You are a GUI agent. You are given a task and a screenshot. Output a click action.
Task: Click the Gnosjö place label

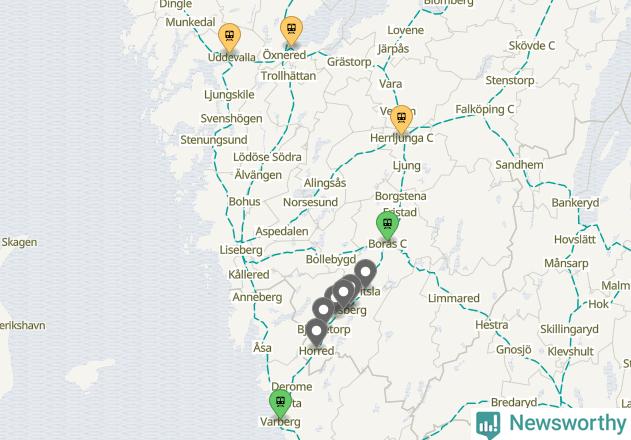coord(513,349)
